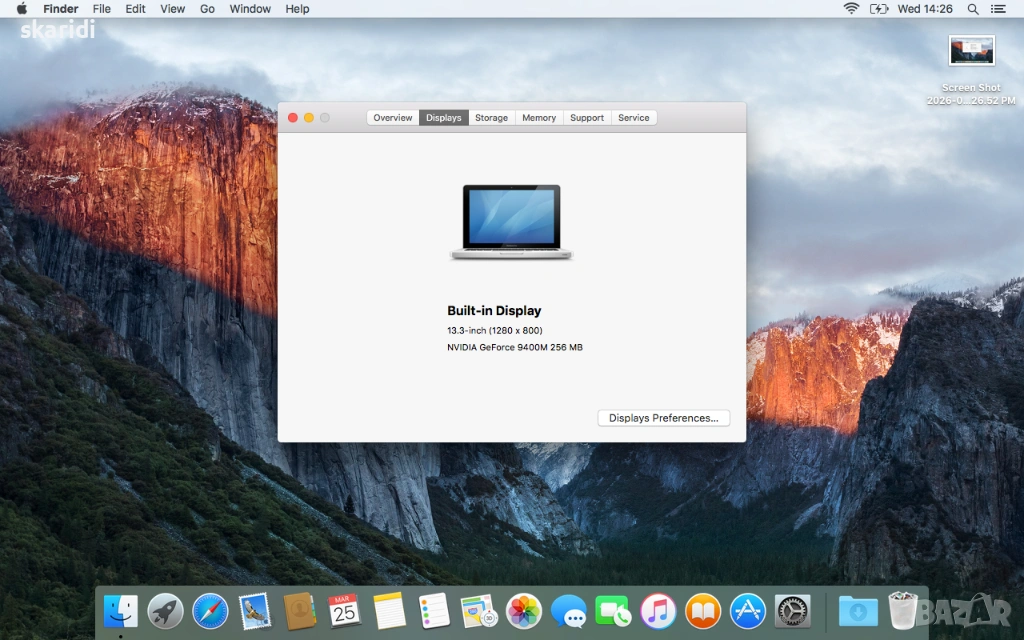The height and width of the screenshot is (640, 1024).
Task: Open the App Store dock icon
Action: [748, 610]
